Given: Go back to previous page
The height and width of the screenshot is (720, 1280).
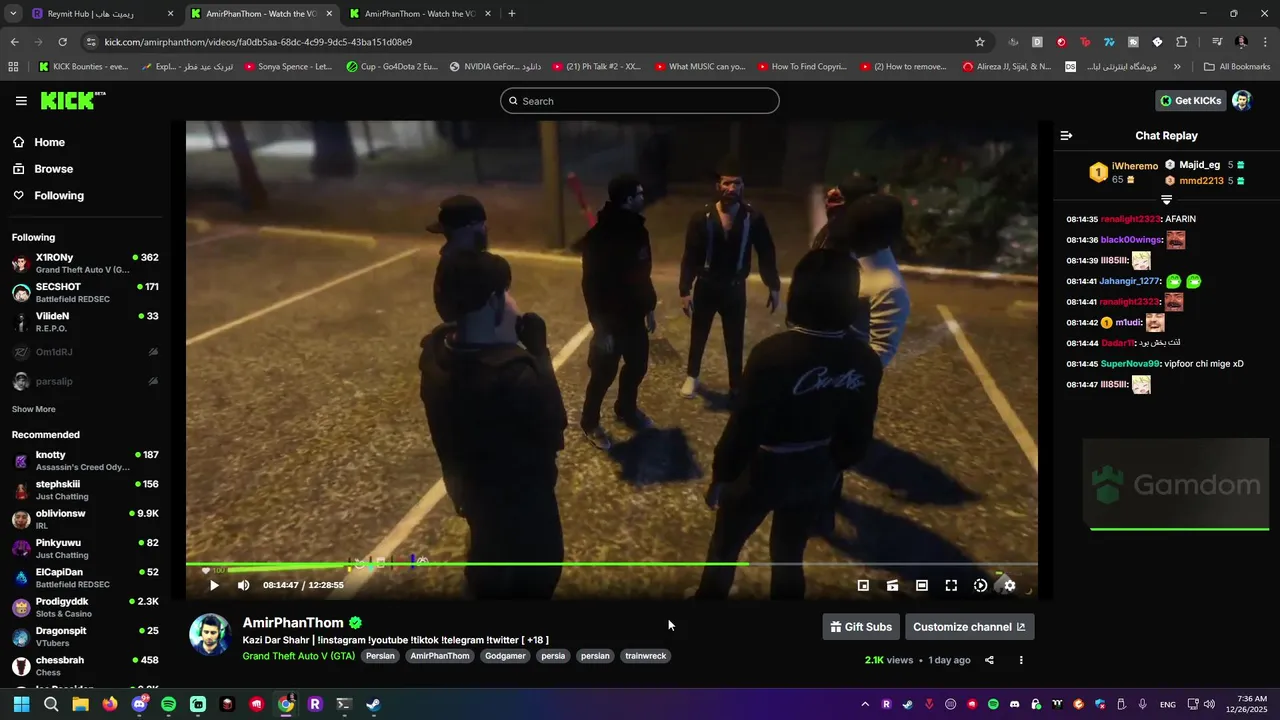Looking at the screenshot, I should [x=14, y=42].
